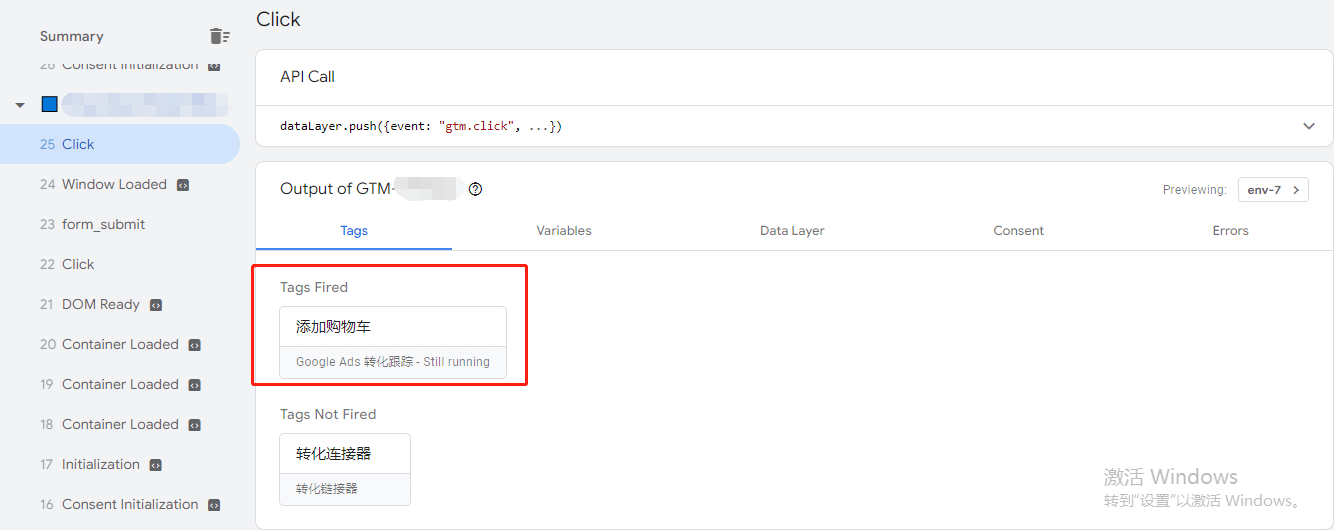Switch to the Consent tab
The height and width of the screenshot is (530, 1334).
(x=1018, y=231)
